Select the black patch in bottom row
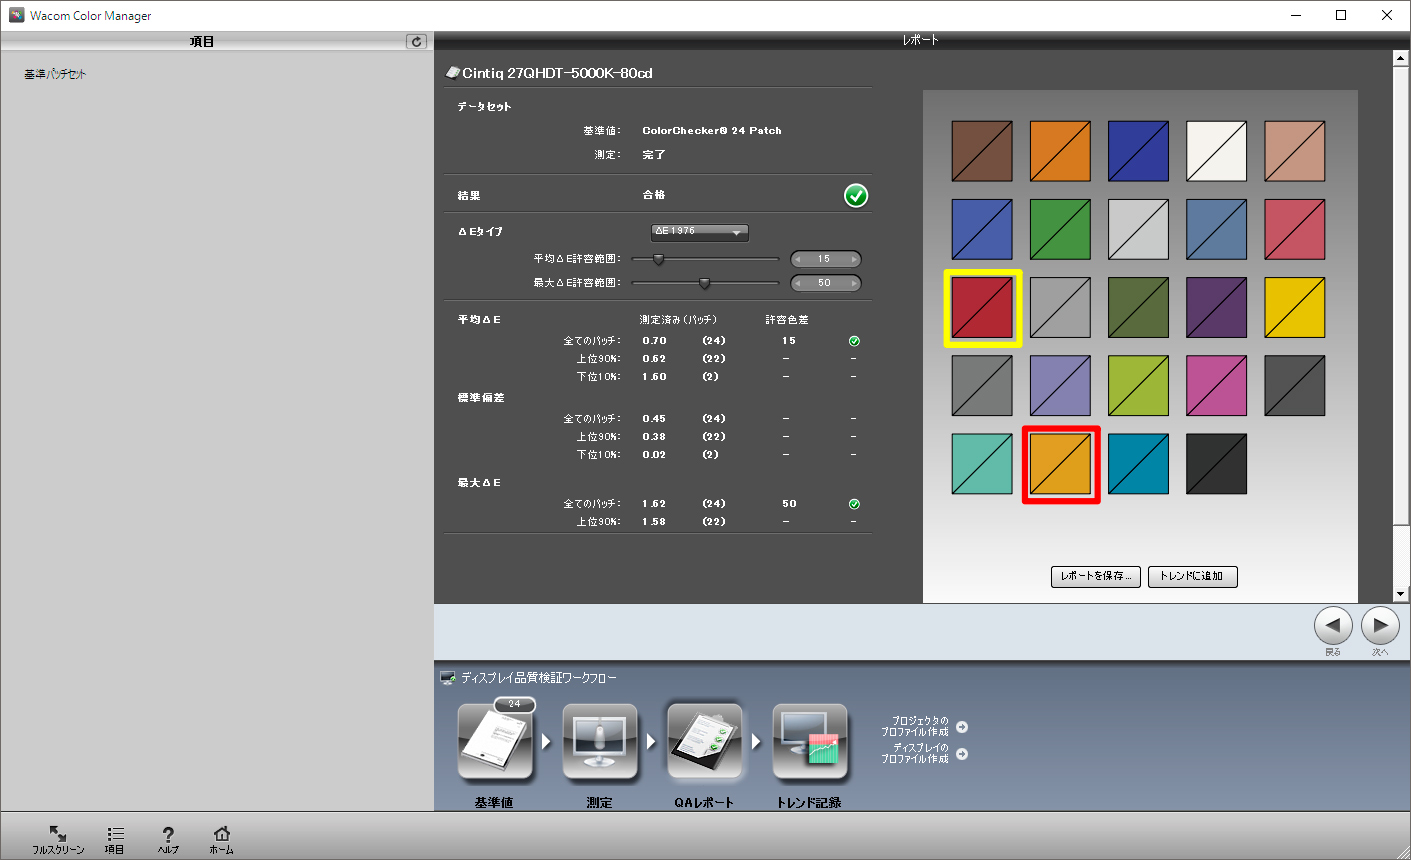Image resolution: width=1411 pixels, height=860 pixels. pos(1216,464)
